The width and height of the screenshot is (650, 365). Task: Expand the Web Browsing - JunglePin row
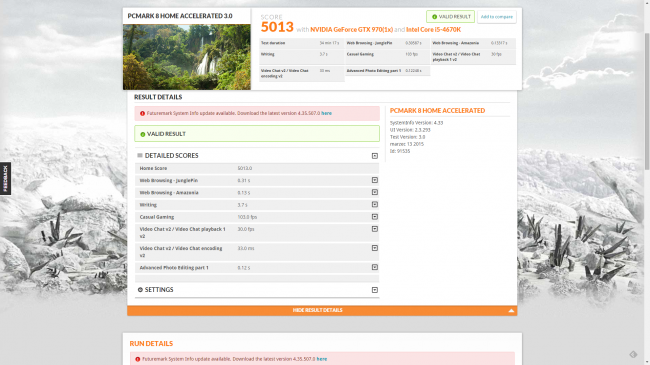pyautogui.click(x=375, y=180)
